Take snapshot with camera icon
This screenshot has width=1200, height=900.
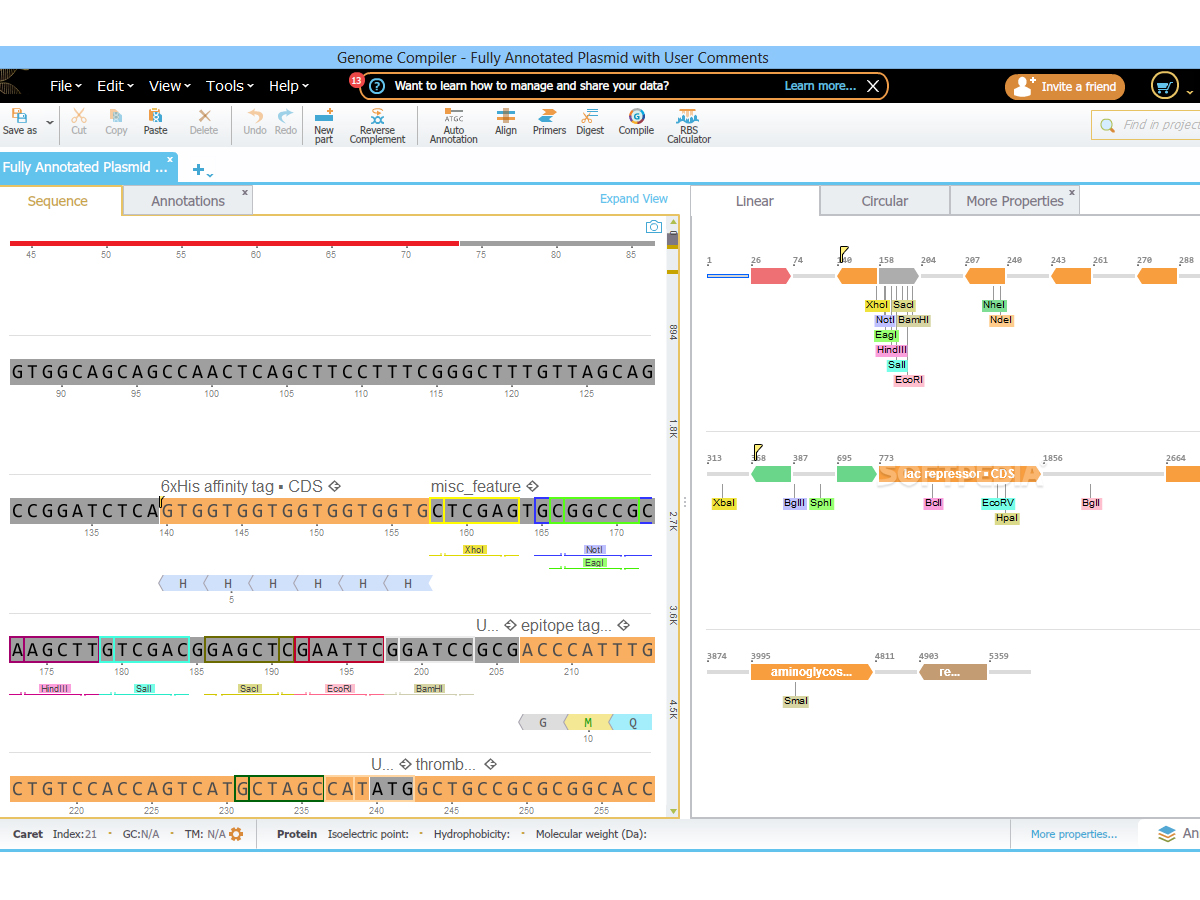[x=653, y=227]
